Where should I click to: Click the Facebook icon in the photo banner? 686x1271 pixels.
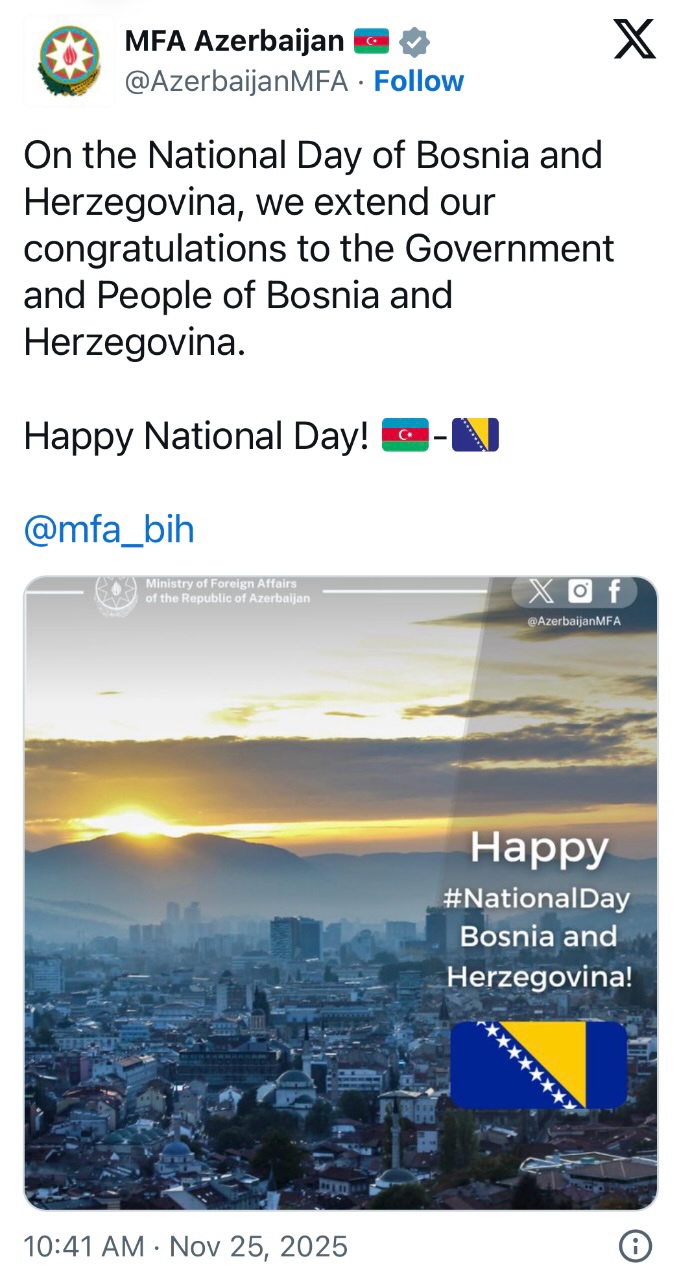(x=614, y=592)
